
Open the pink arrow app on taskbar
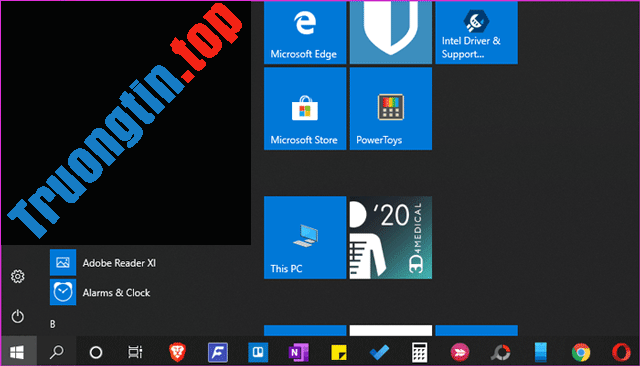coord(460,352)
